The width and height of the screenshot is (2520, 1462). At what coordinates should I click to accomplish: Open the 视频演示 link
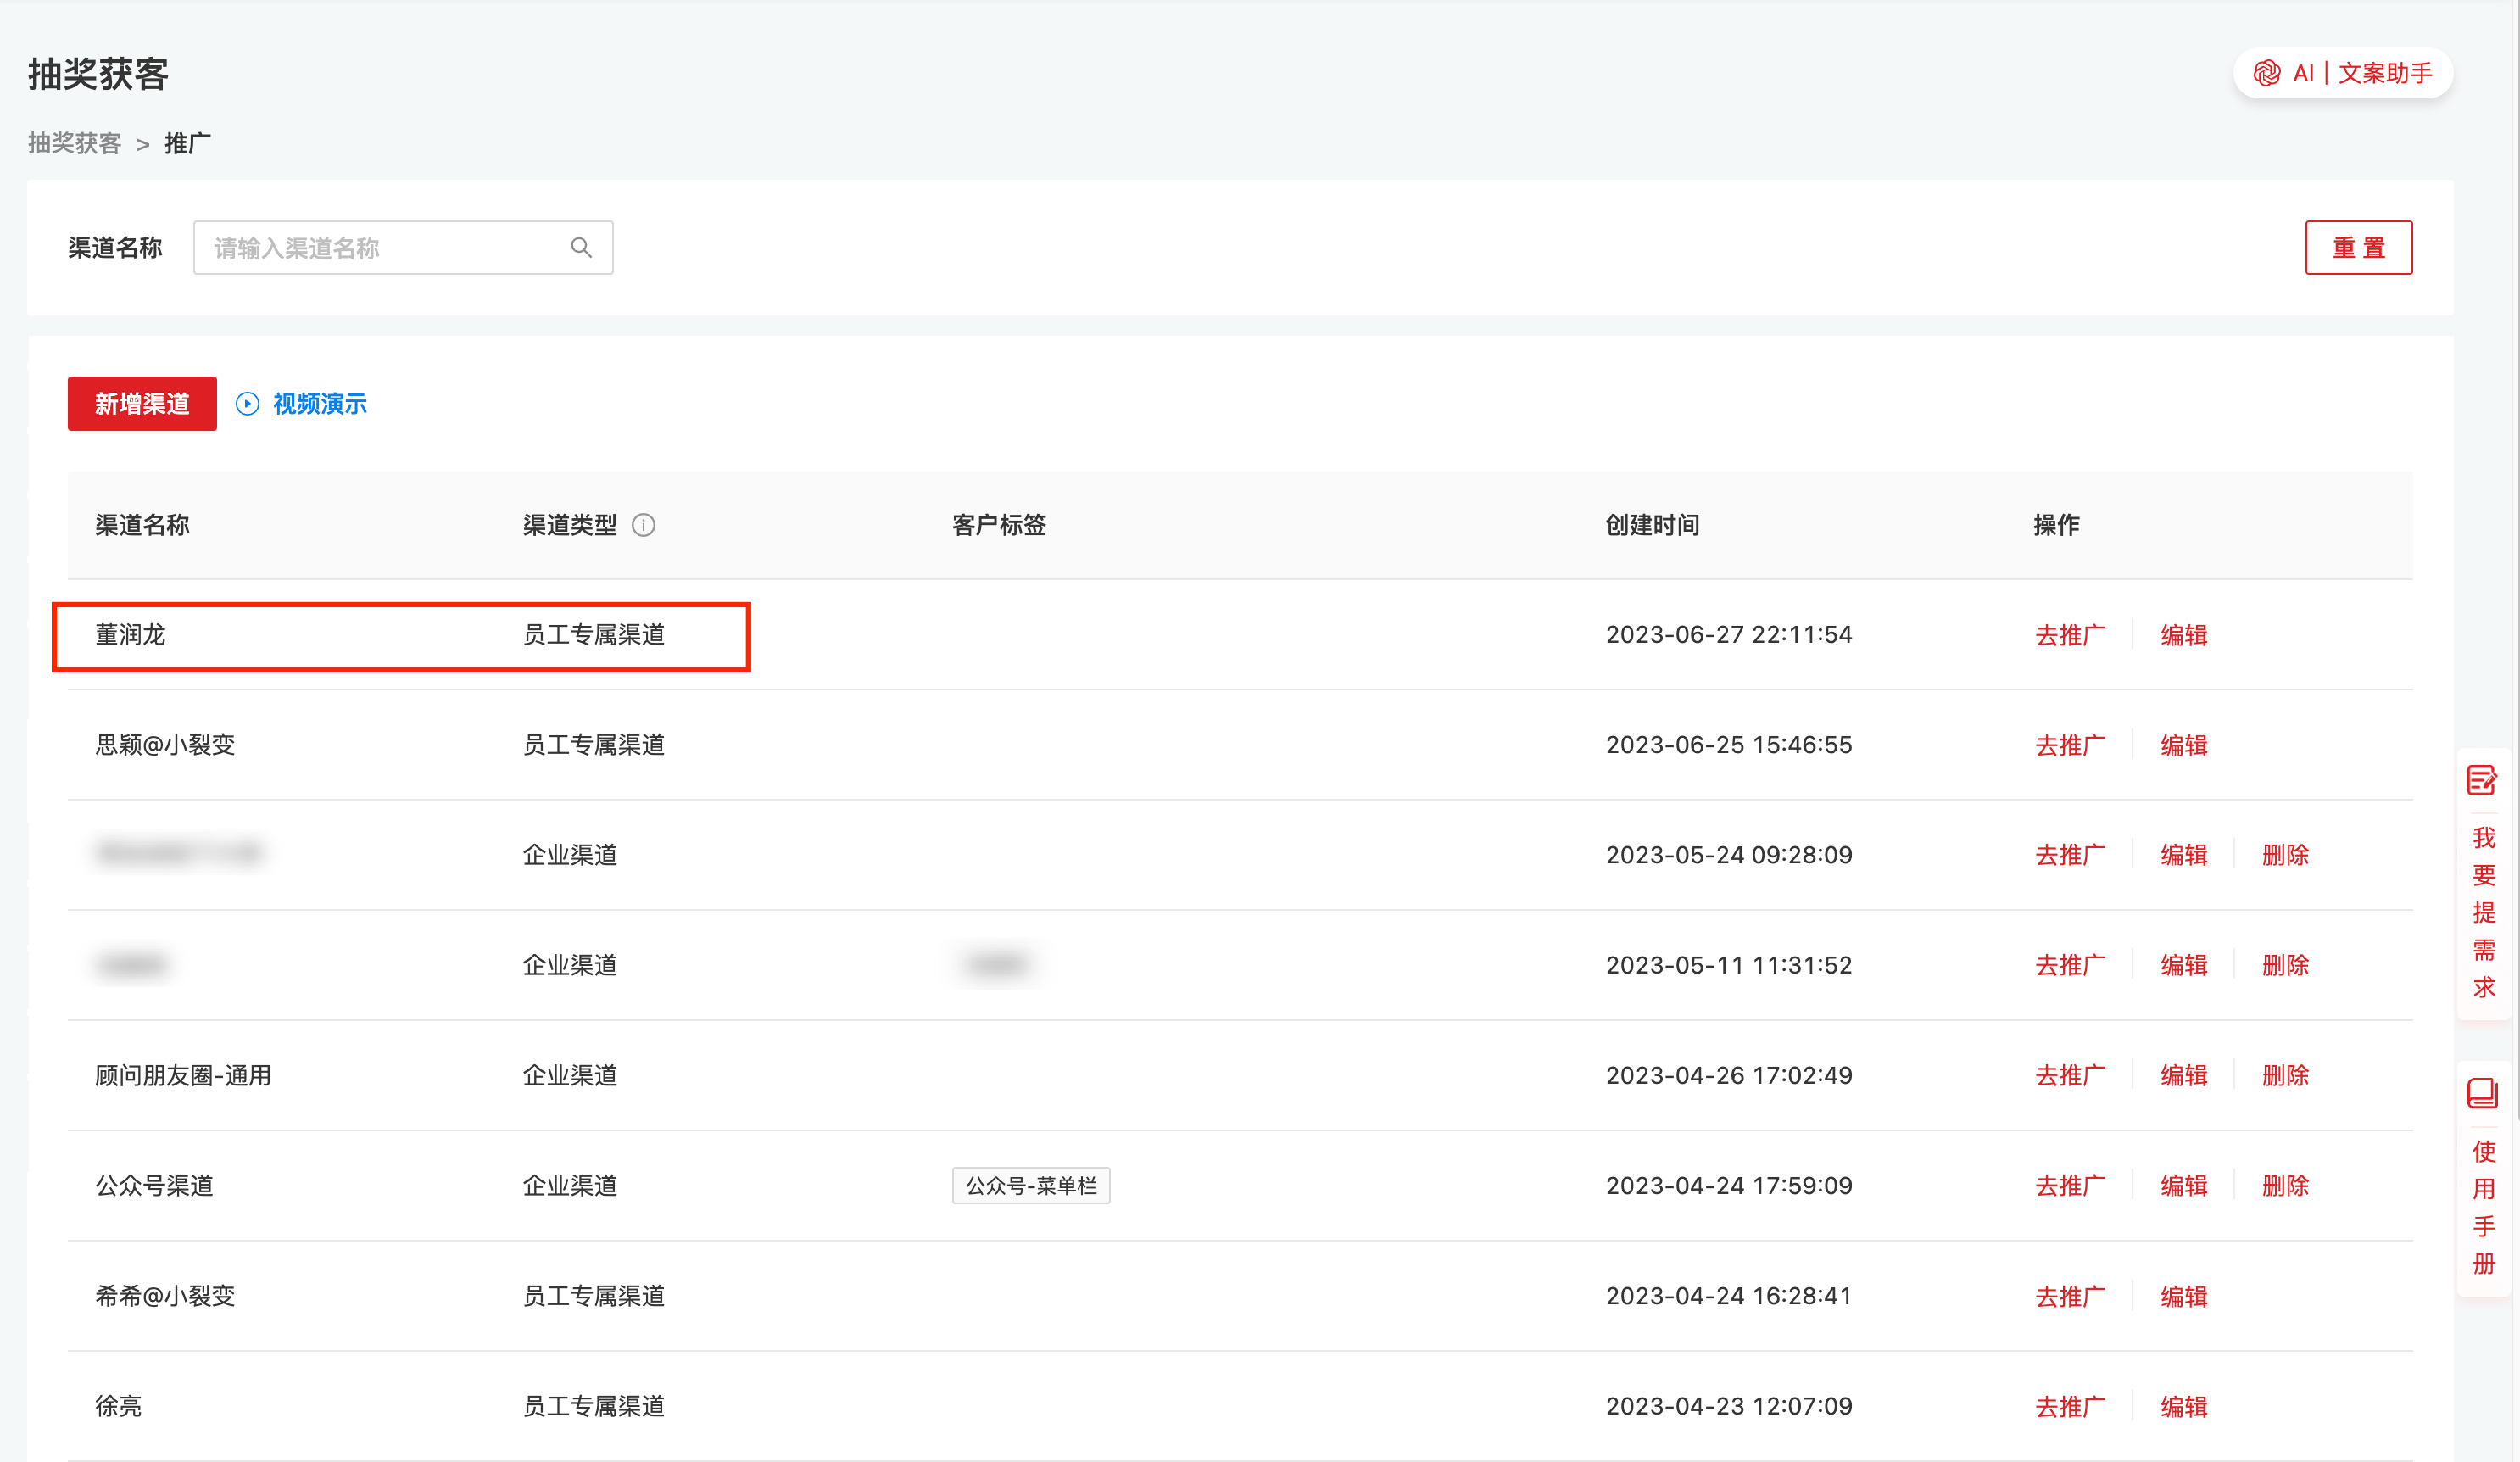click(x=320, y=404)
